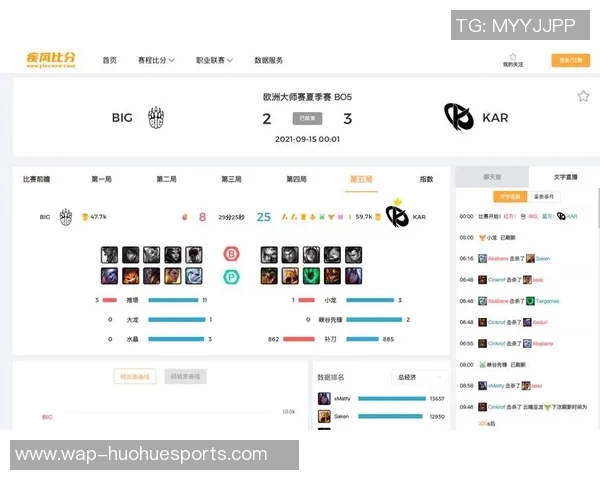Click the dragon icon in the 05:00 event
This screenshot has width=600, height=480.
[x=482, y=238]
